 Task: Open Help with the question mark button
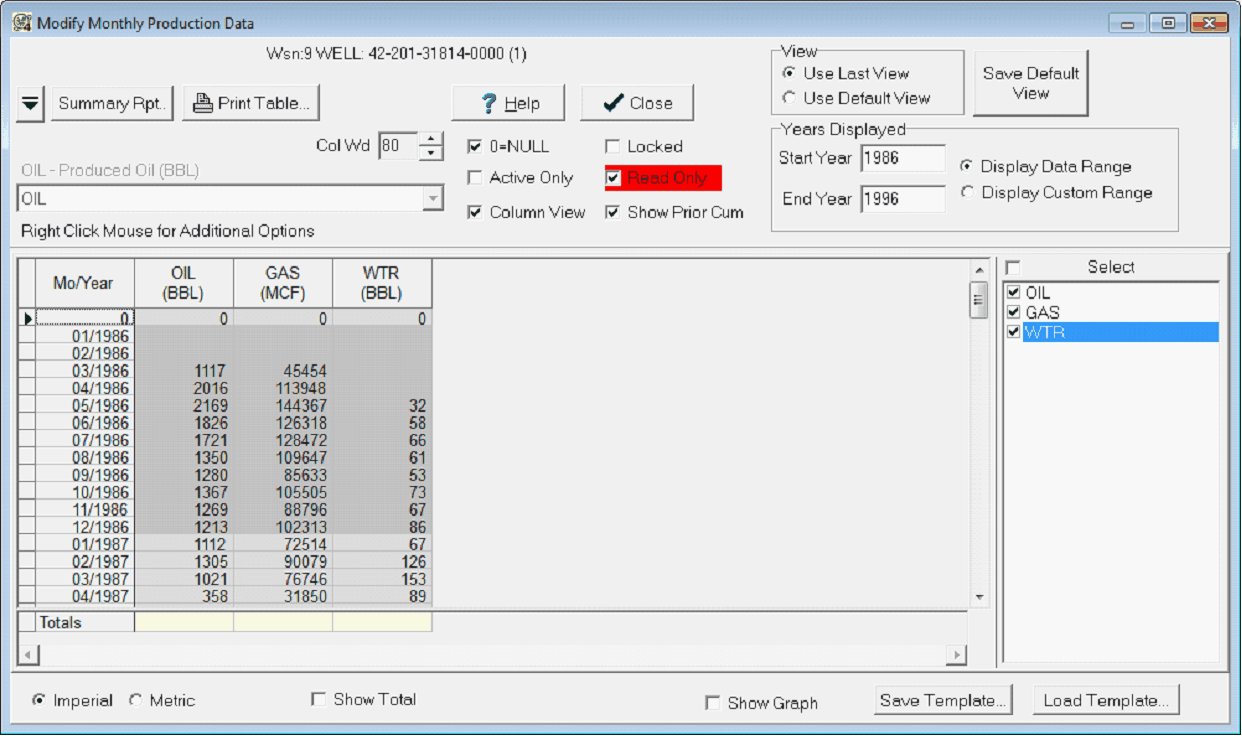click(508, 103)
